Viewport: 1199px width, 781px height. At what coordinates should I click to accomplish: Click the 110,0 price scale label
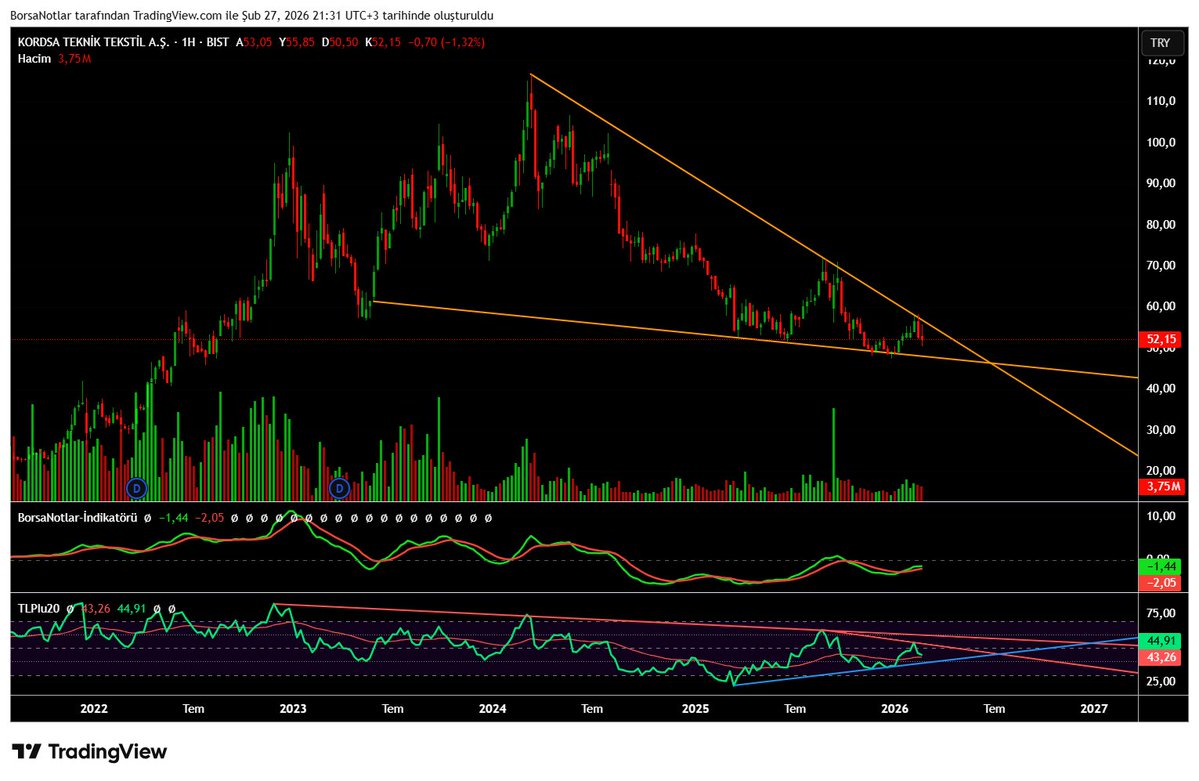(1161, 101)
